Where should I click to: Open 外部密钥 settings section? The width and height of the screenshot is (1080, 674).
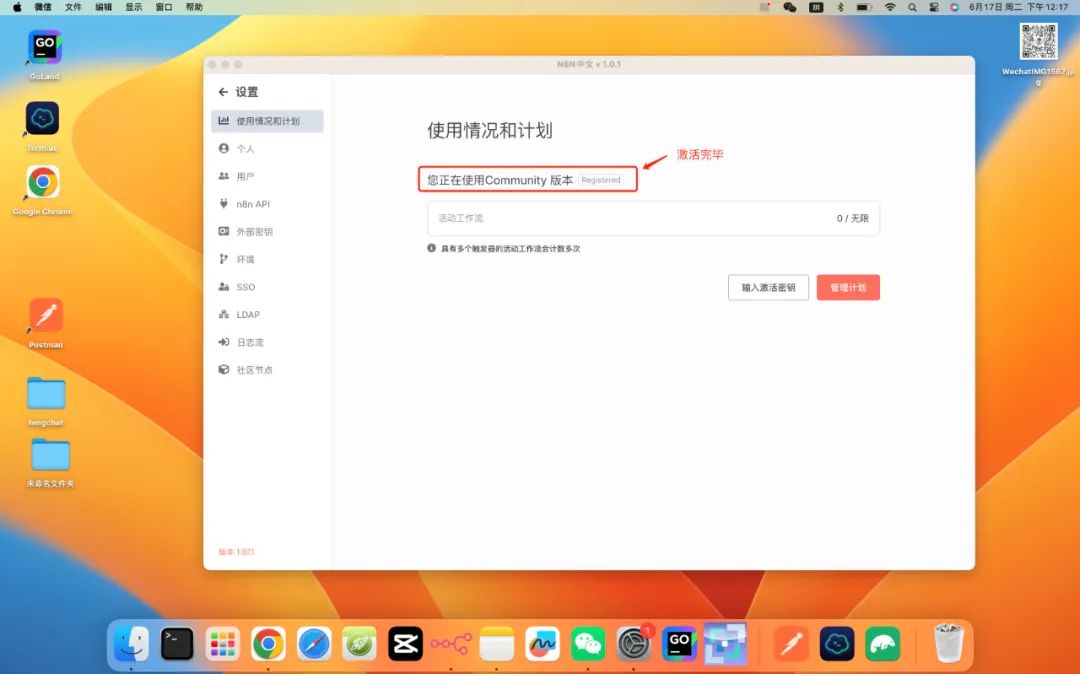(x=267, y=231)
